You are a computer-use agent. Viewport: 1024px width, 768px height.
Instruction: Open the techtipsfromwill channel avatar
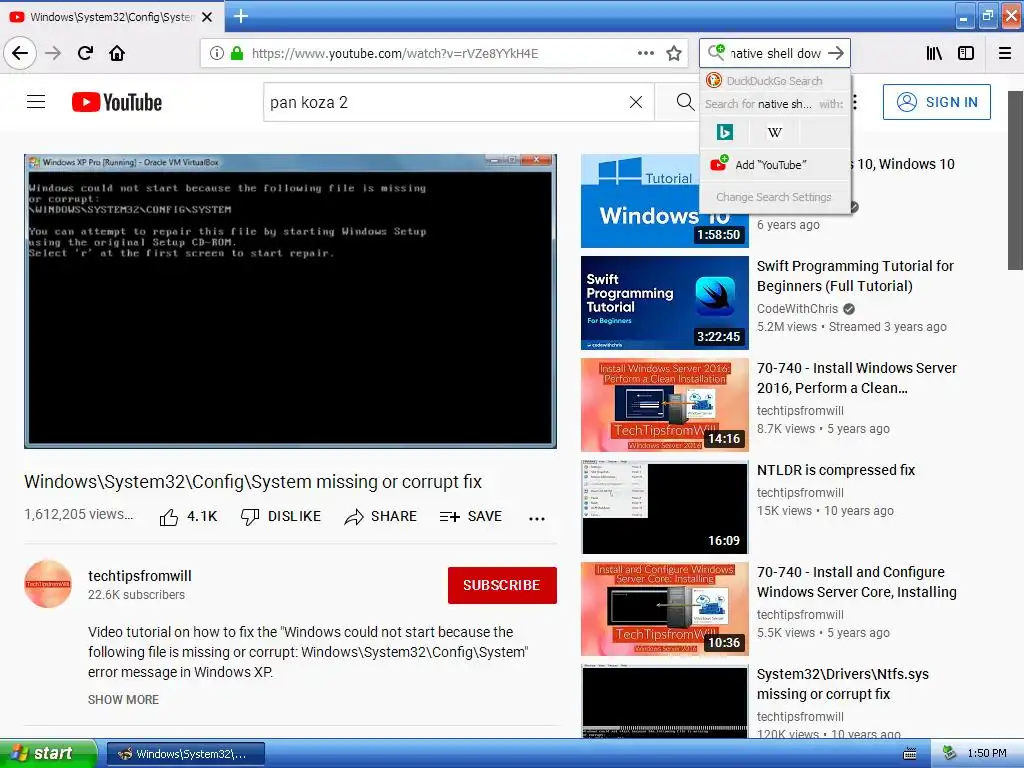pos(48,584)
